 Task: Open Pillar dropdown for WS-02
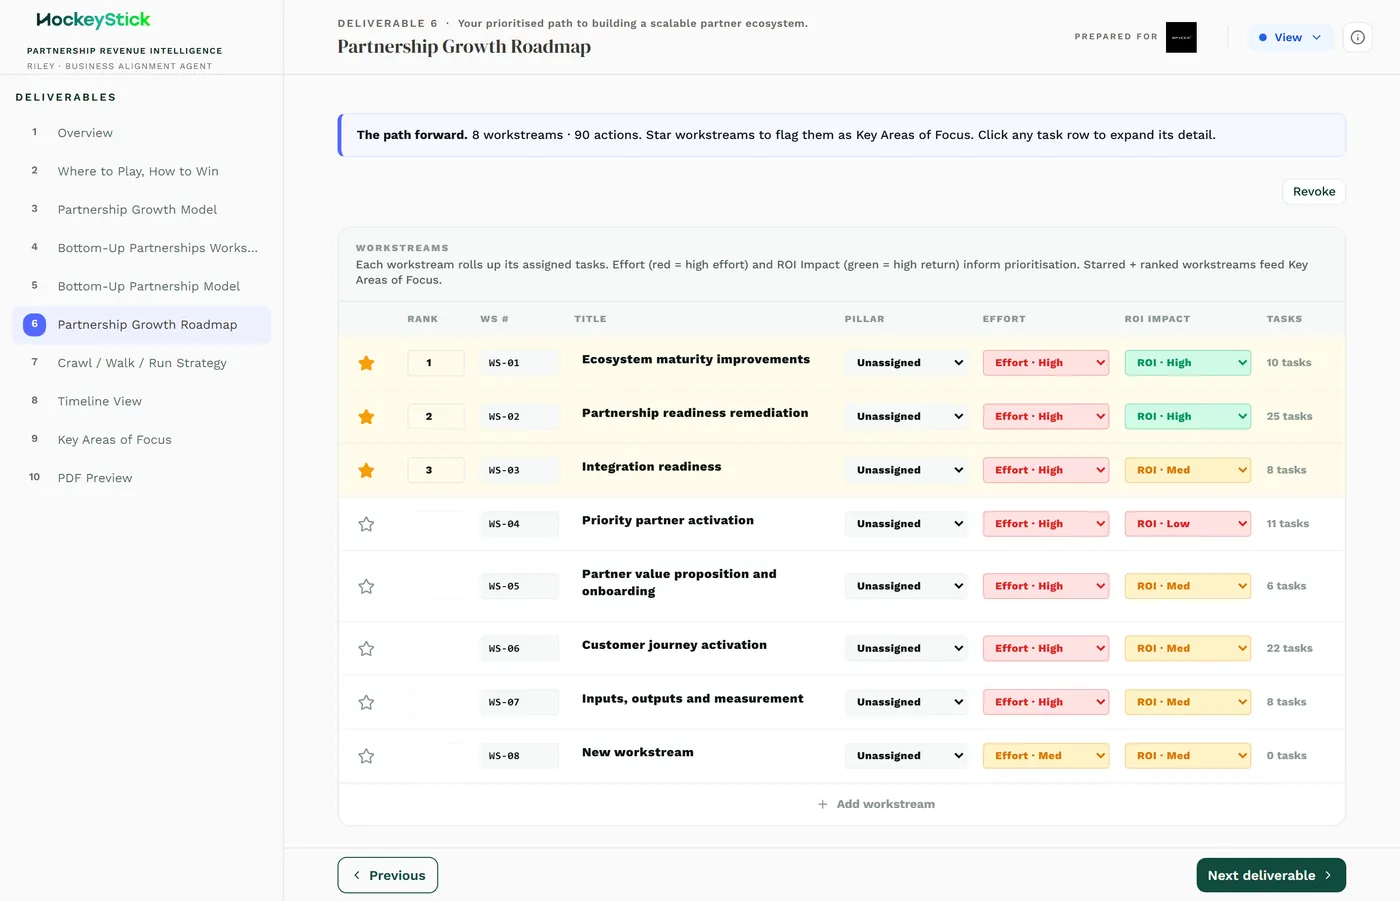tap(907, 416)
